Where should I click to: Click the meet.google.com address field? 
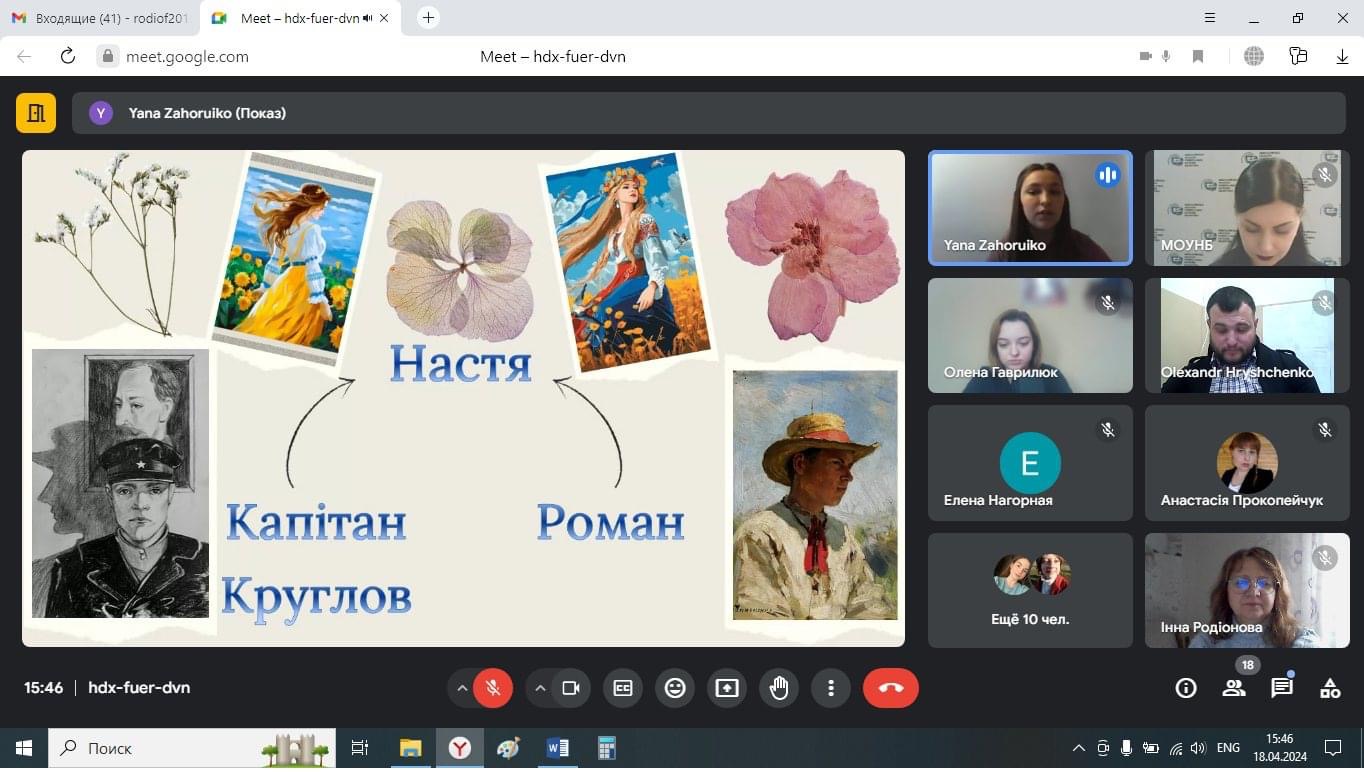coord(187,57)
